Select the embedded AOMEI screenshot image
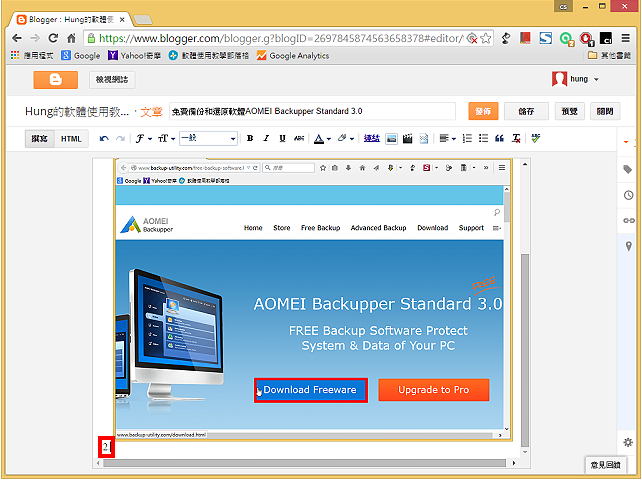The image size is (642, 482). click(x=313, y=299)
